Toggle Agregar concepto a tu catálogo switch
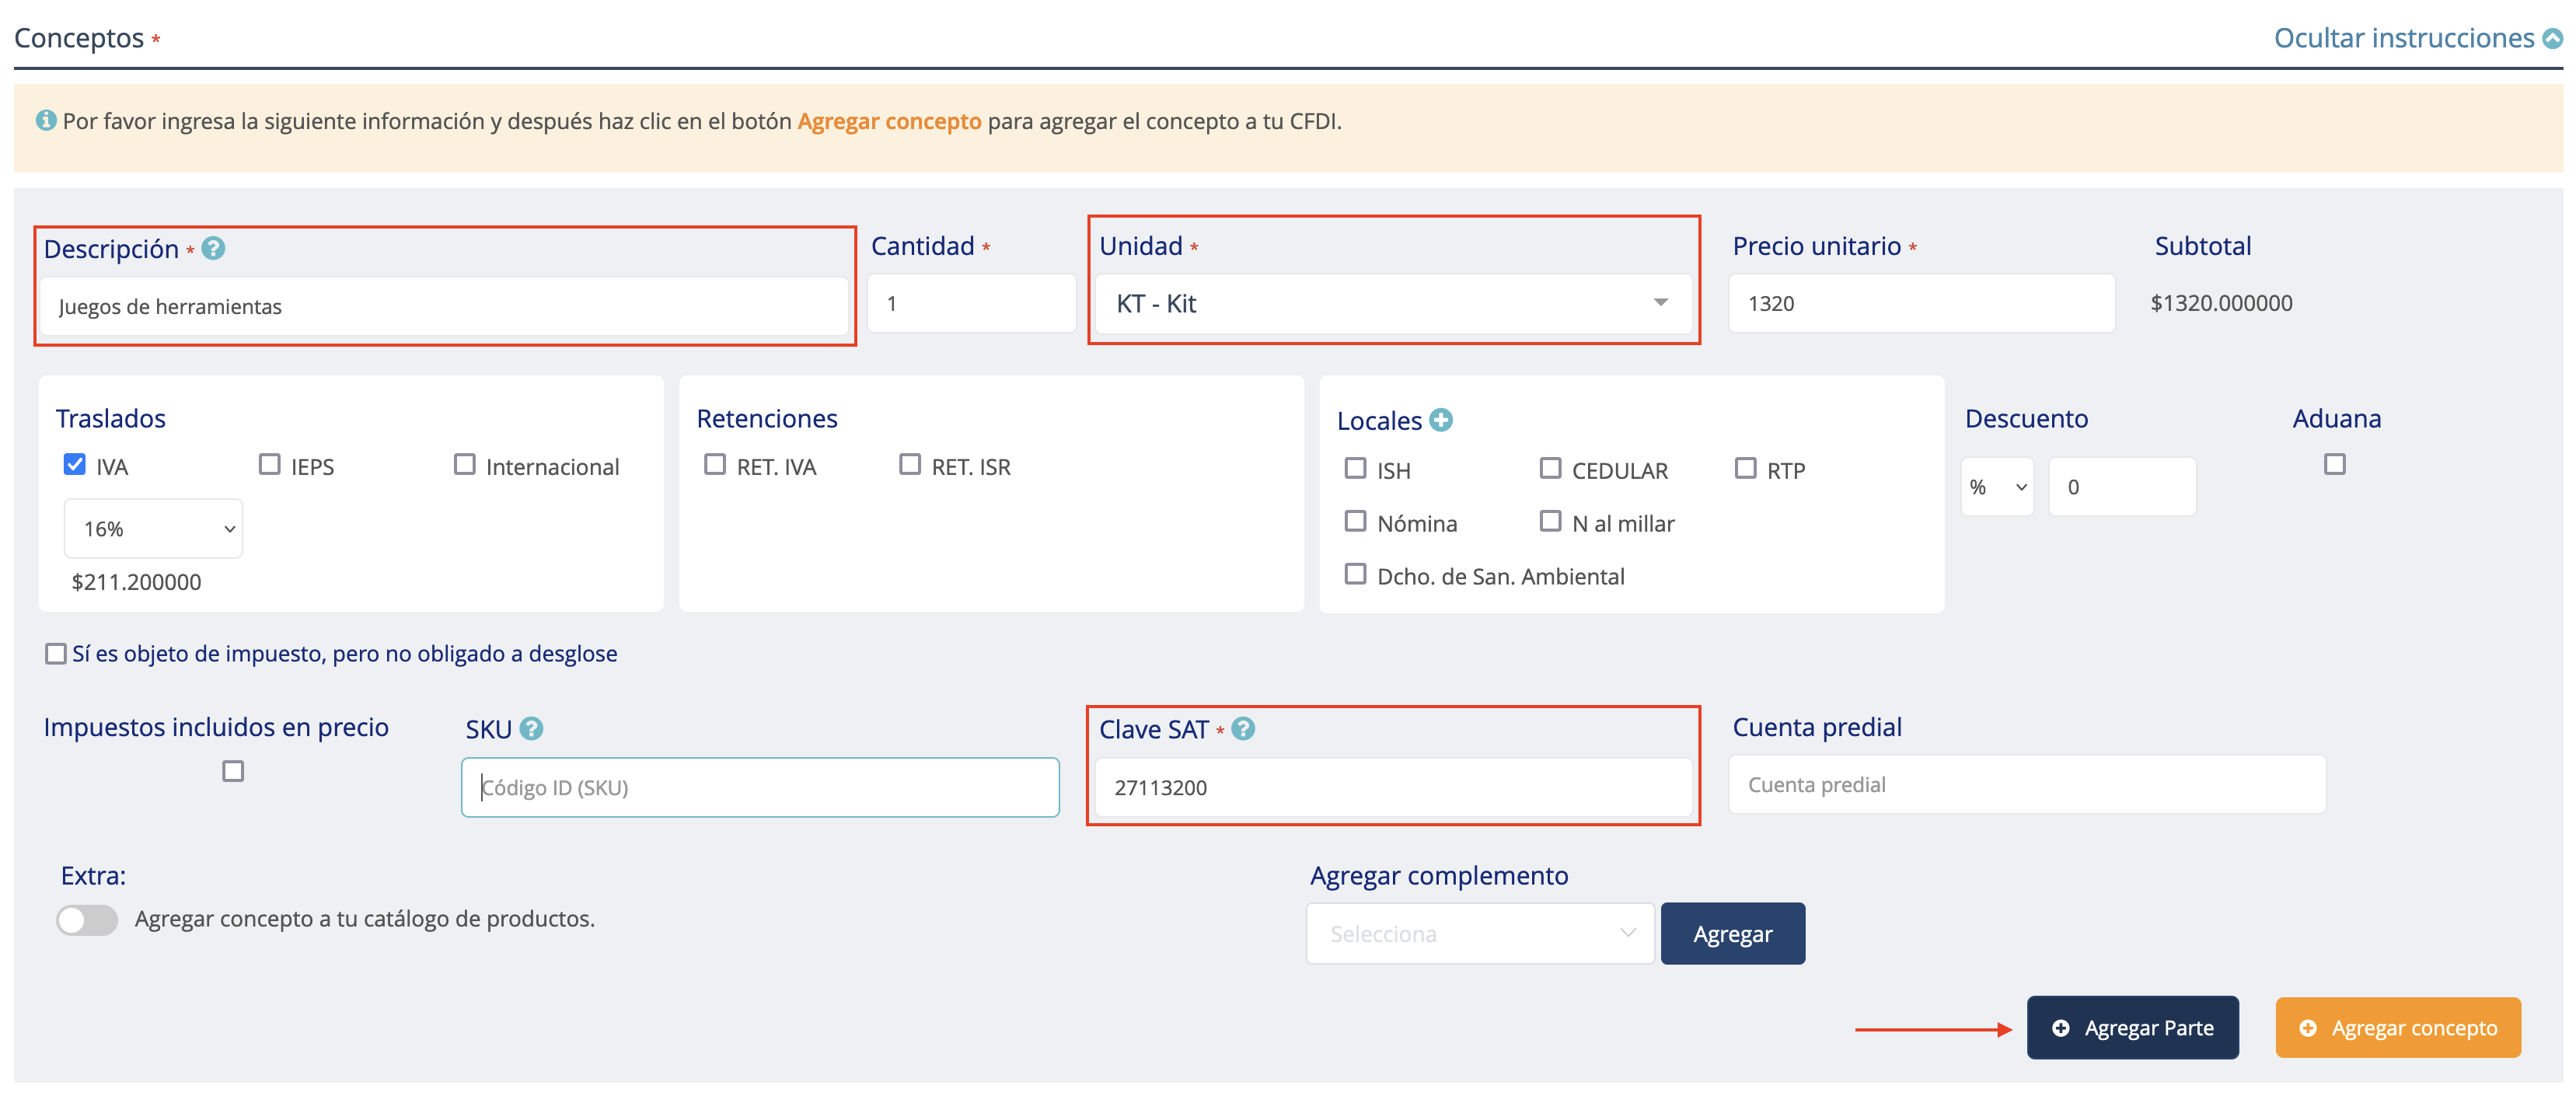Viewport: 2576px width, 1096px height. 87,920
